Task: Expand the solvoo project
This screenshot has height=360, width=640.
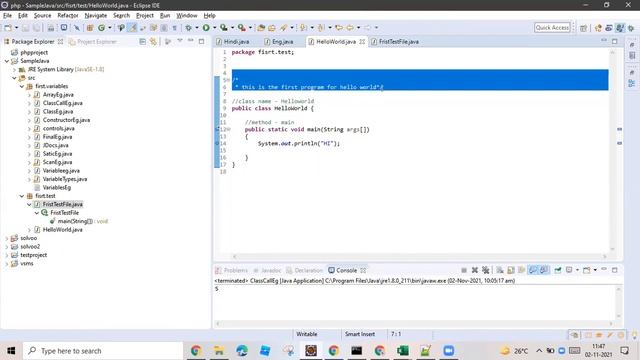Action: 7,238
